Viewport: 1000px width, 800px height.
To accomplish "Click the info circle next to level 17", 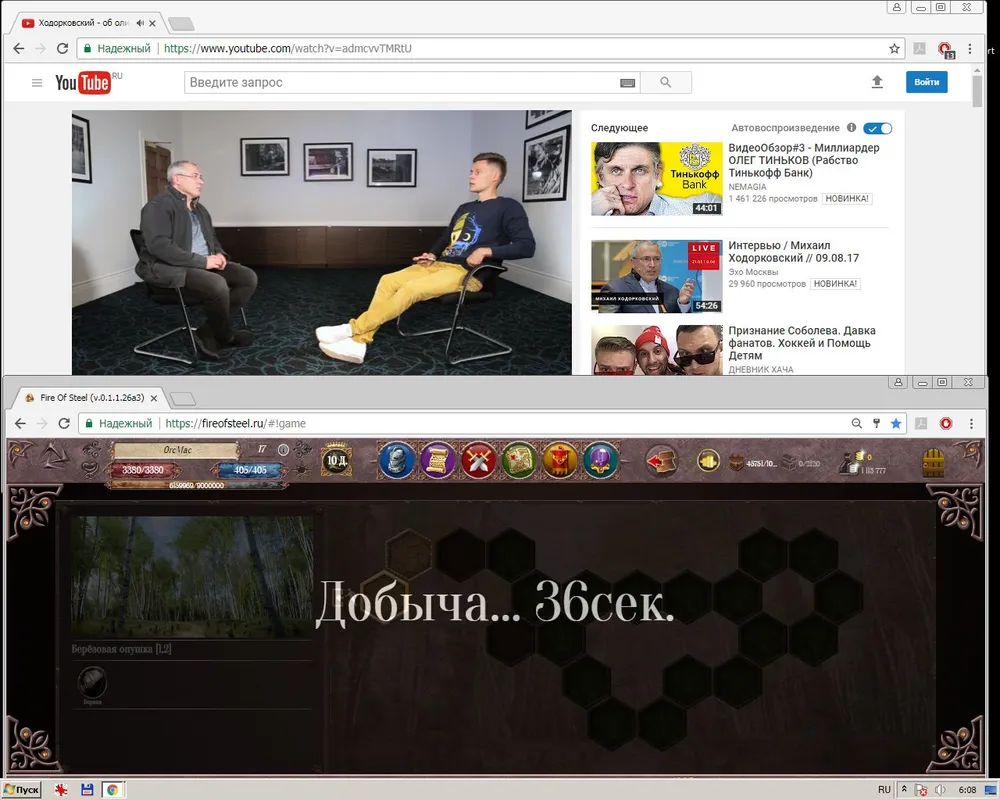I will point(283,450).
